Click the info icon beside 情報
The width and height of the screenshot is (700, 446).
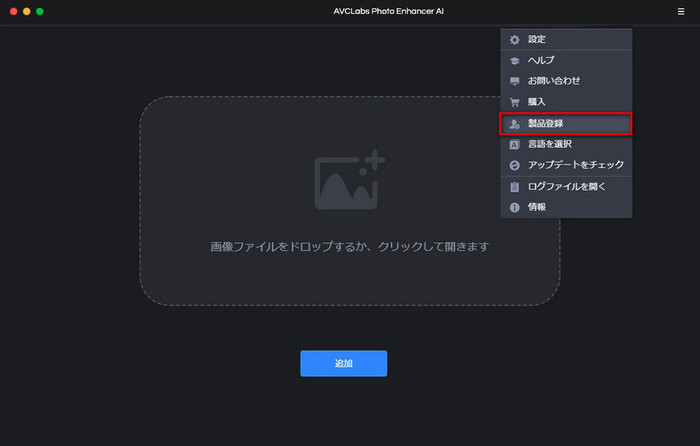[x=514, y=207]
